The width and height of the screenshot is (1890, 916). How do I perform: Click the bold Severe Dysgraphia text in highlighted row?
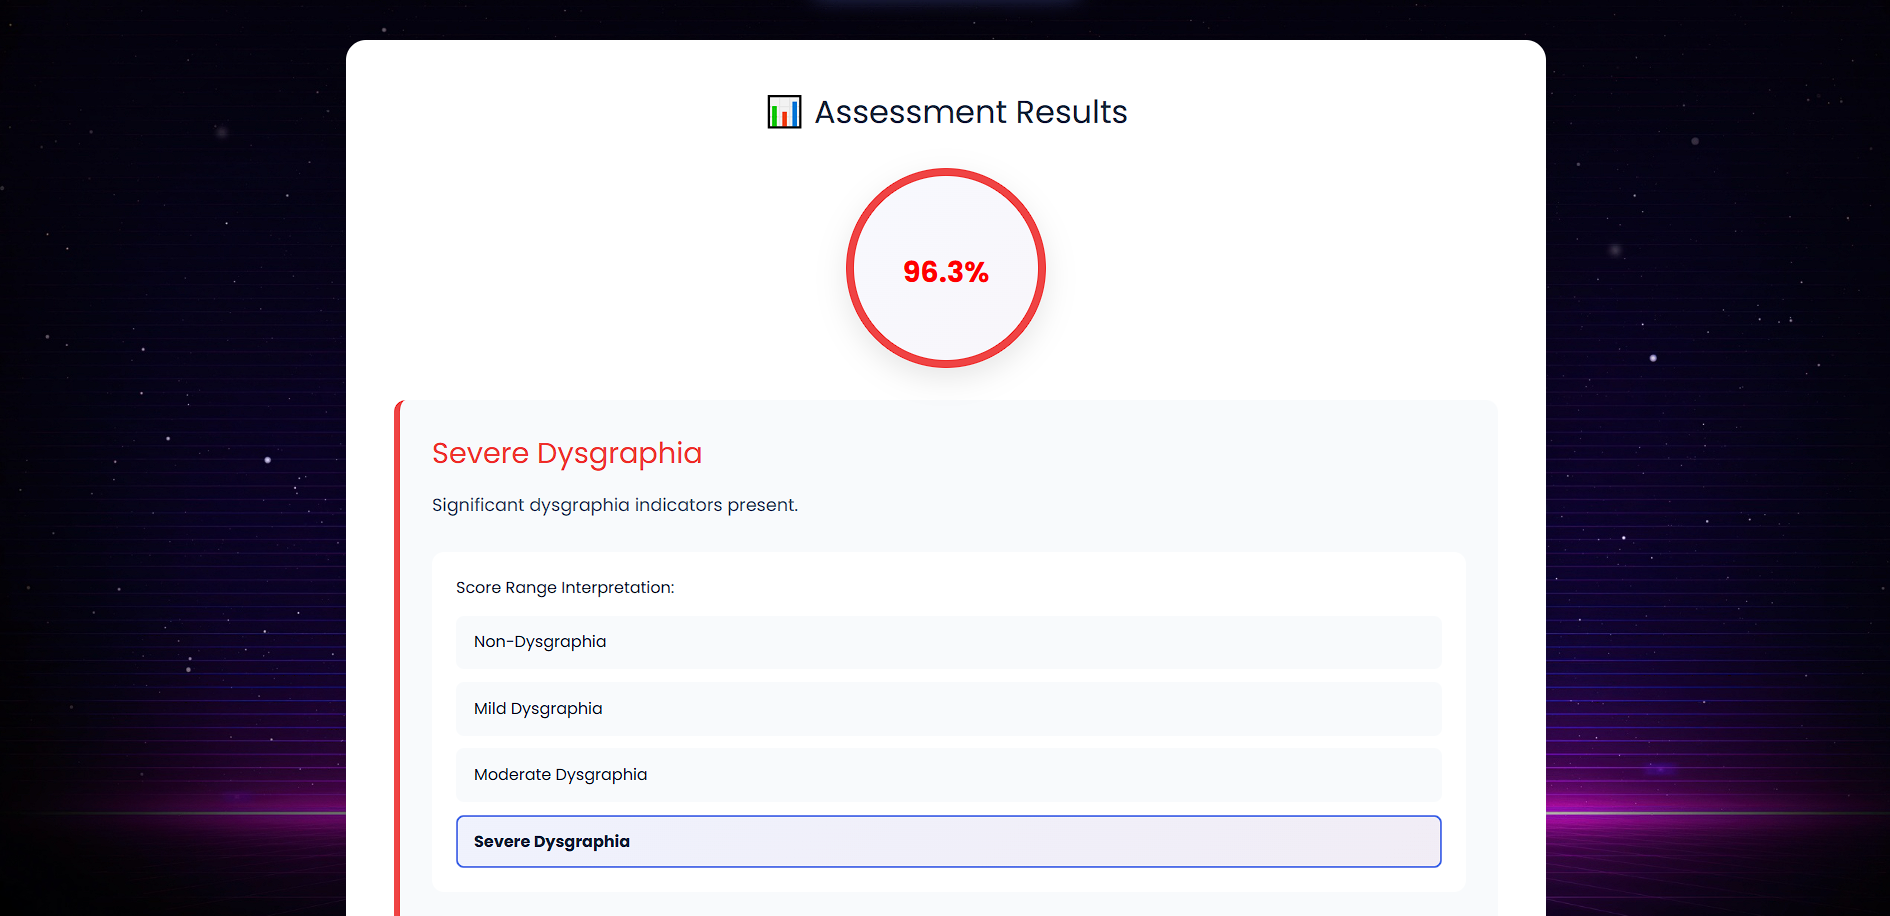(552, 842)
